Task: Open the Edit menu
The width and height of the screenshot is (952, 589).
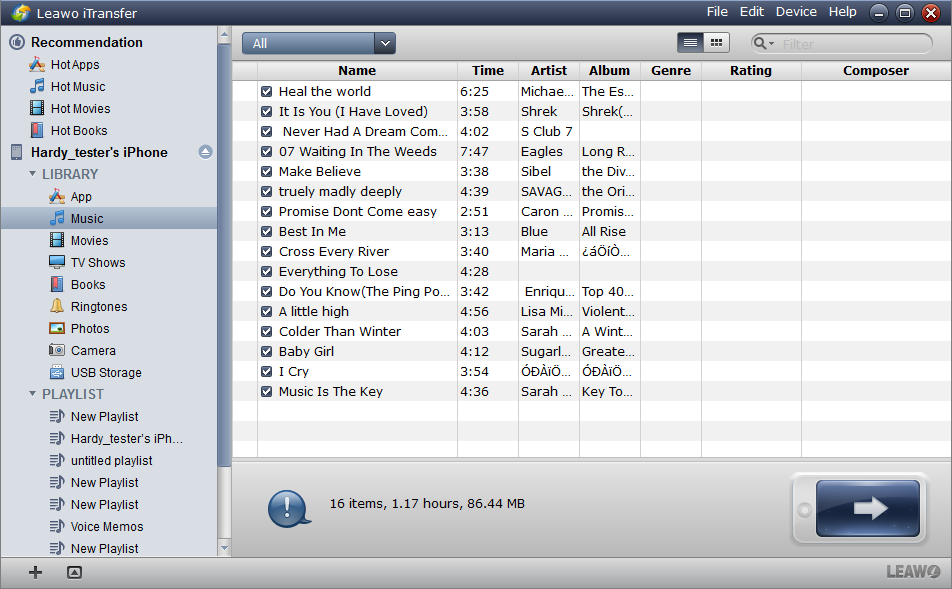Action: point(752,12)
